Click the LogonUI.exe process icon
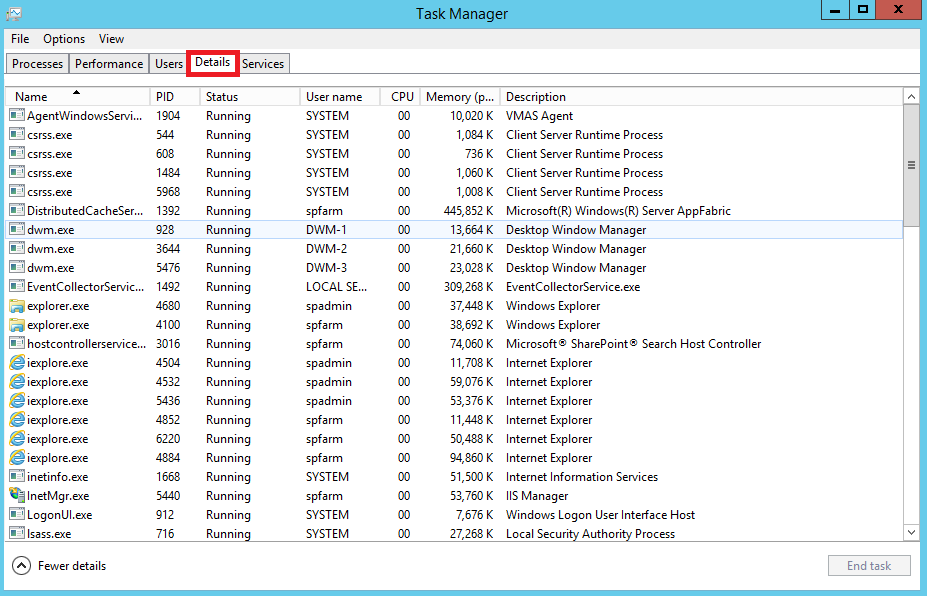The image size is (927, 596). pyautogui.click(x=17, y=514)
